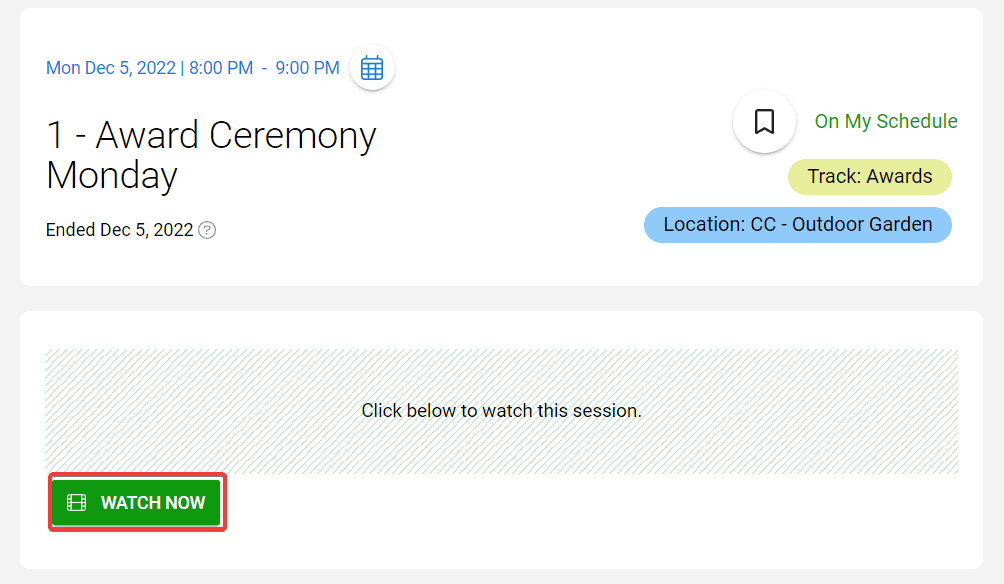Select the On My Schedule label
The width and height of the screenshot is (1004, 584).
pos(886,121)
